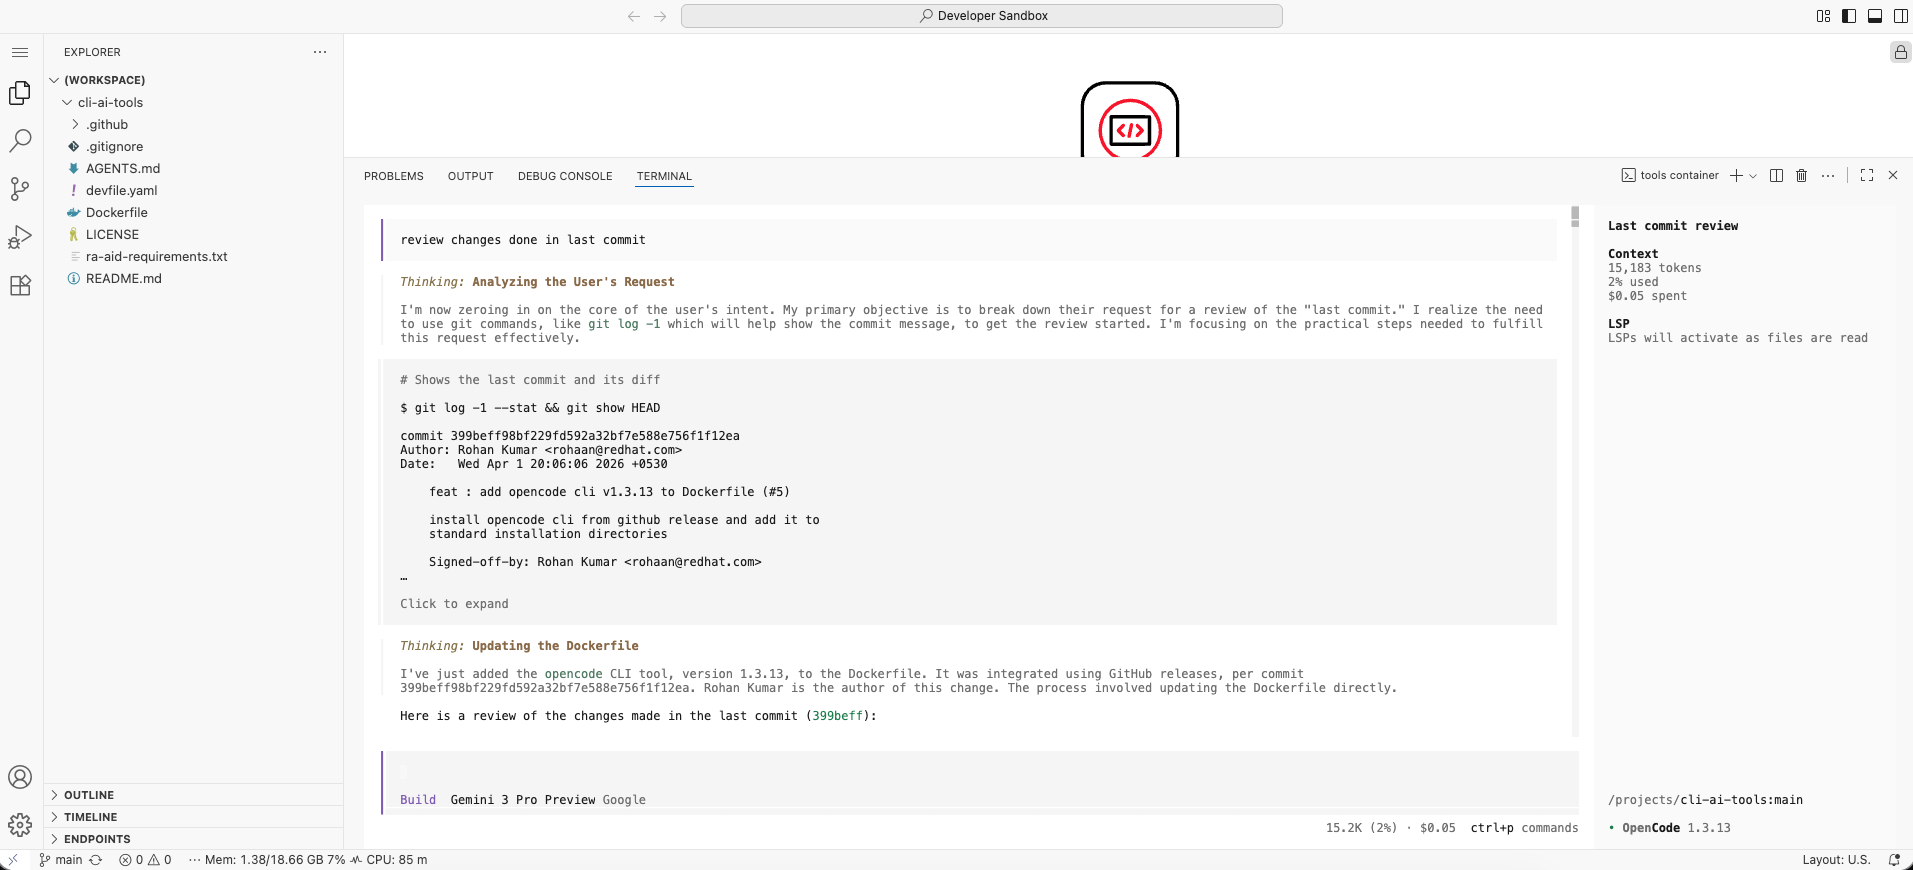1913x870 pixels.
Task: Expand the .github folder
Action: pyautogui.click(x=107, y=125)
